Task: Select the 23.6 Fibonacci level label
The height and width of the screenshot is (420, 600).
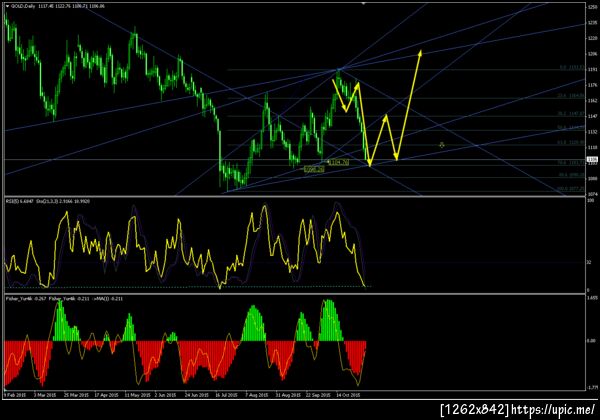Action: 571,96
